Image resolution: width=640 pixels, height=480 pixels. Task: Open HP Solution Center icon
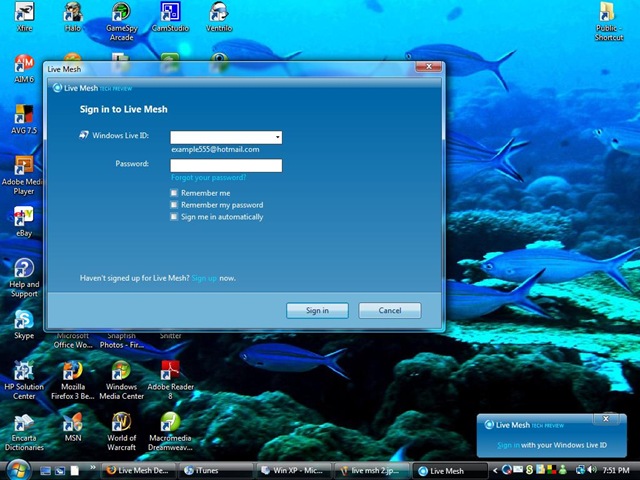click(x=24, y=380)
